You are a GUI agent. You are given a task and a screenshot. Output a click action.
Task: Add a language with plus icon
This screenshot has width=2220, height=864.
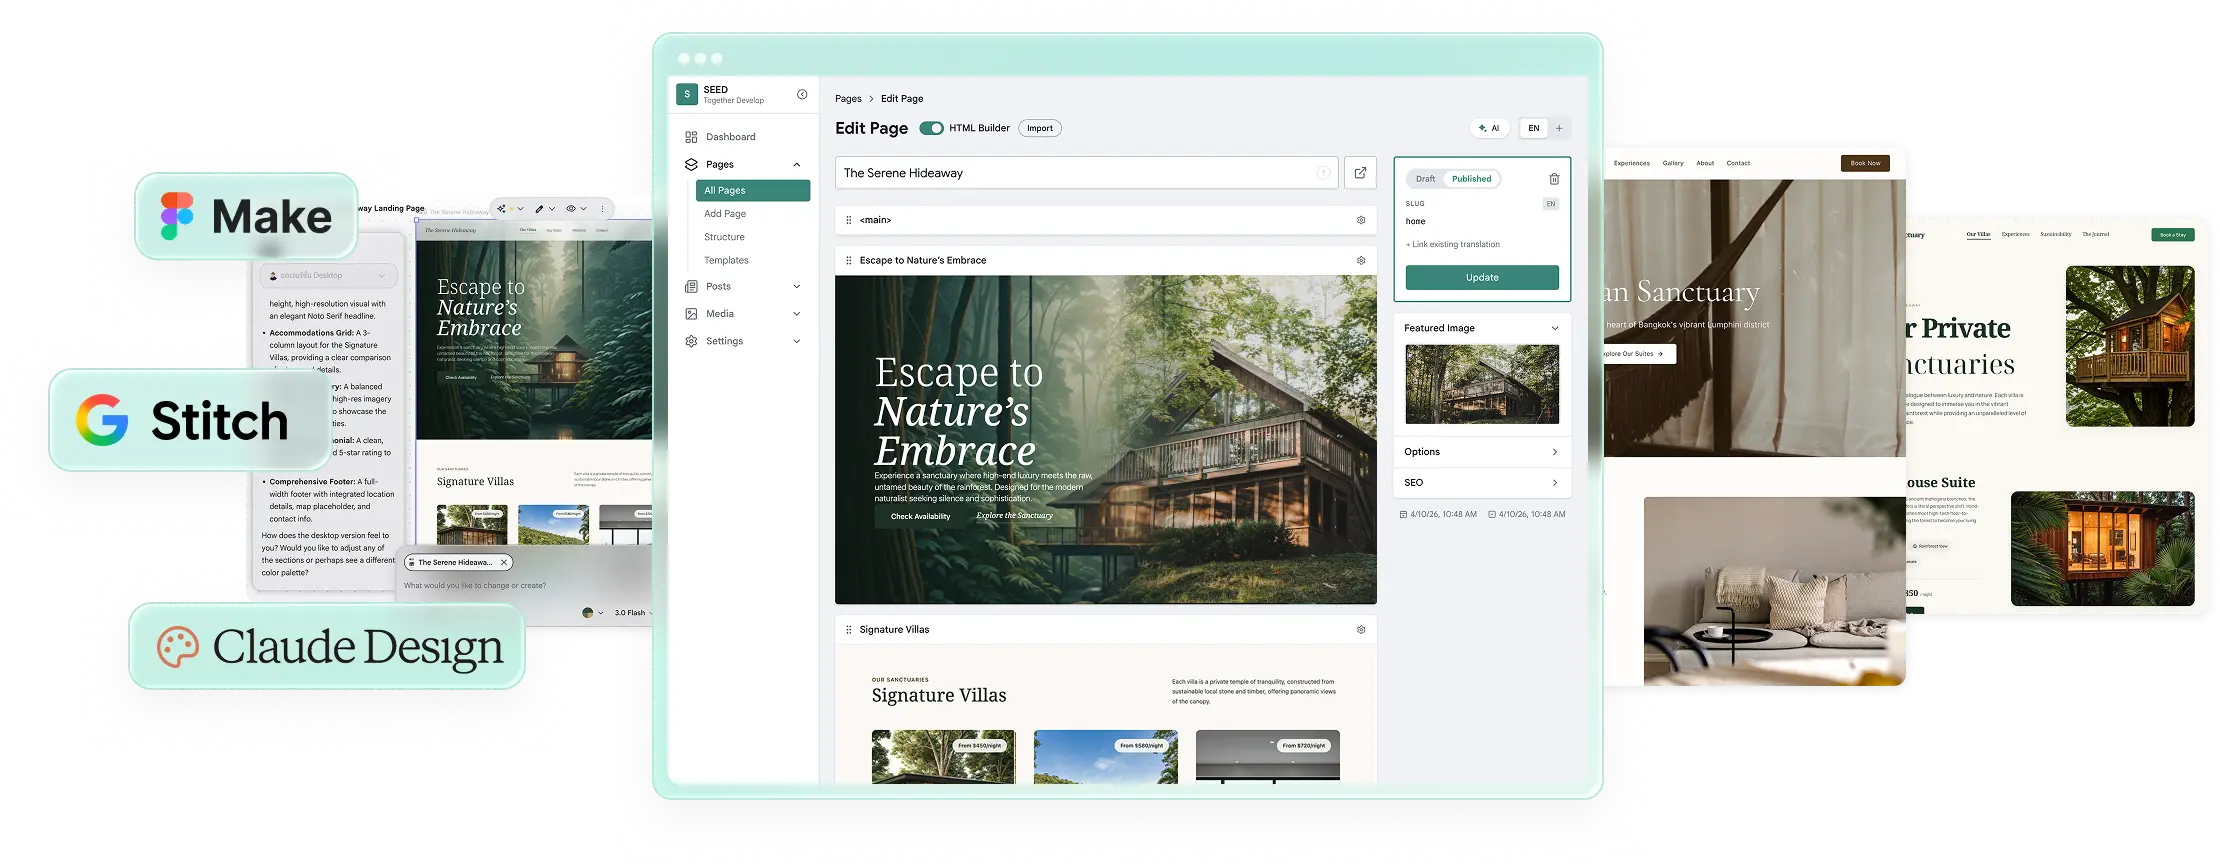pos(1559,128)
